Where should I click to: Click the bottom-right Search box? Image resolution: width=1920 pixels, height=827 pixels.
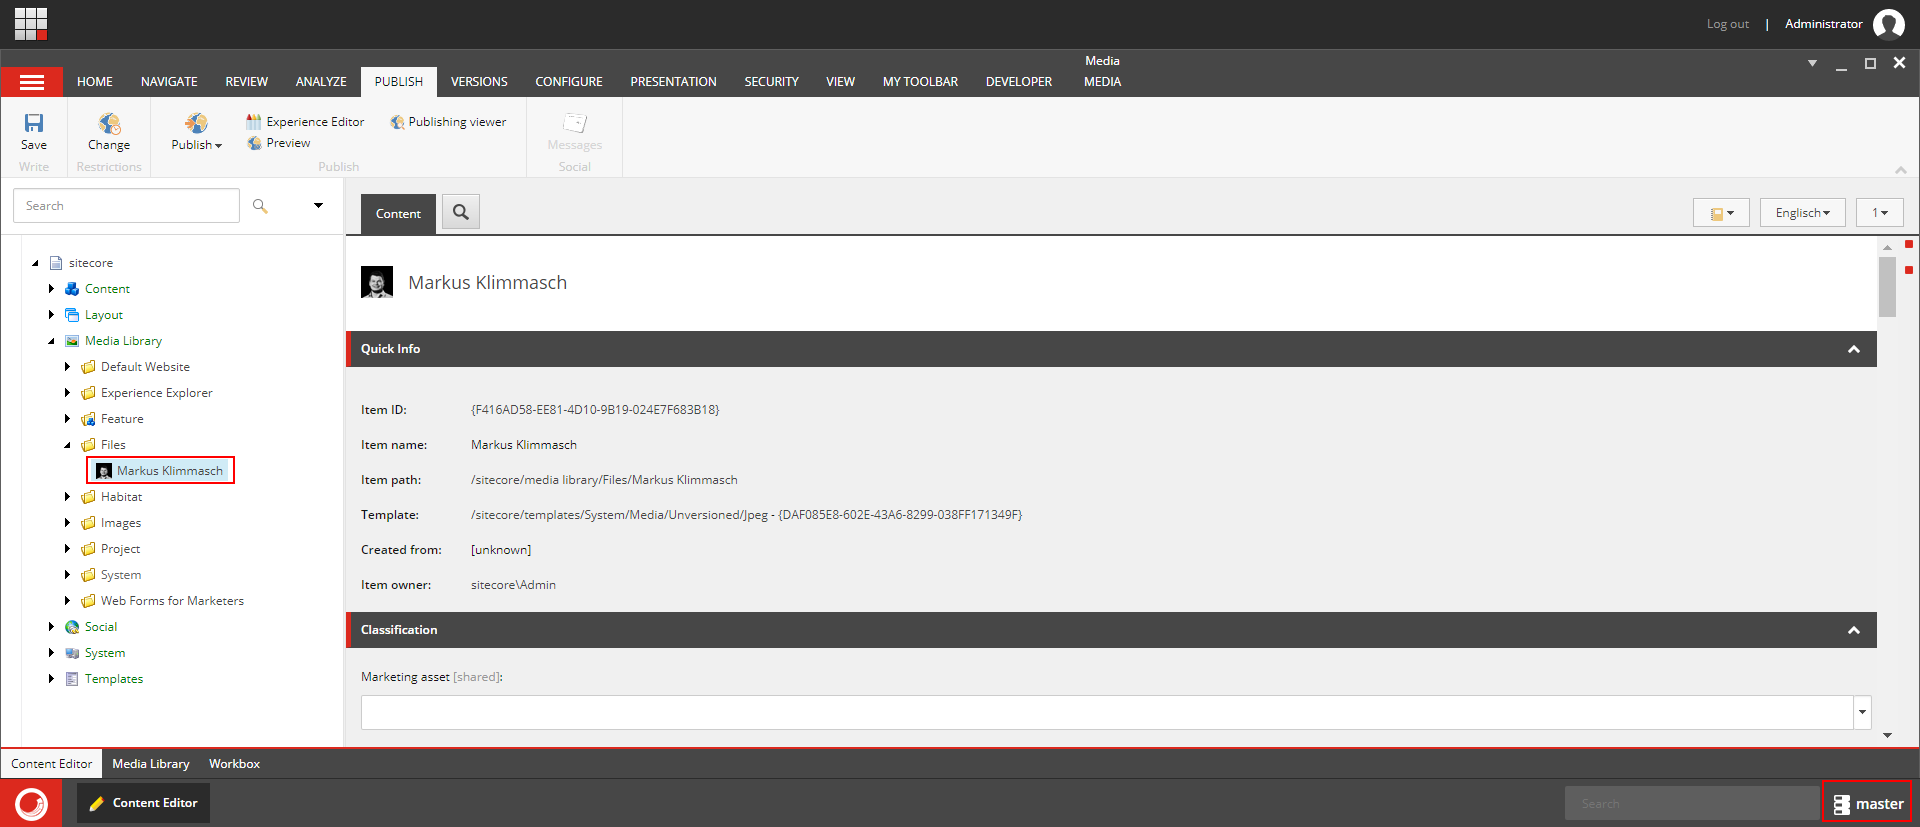(x=1691, y=803)
